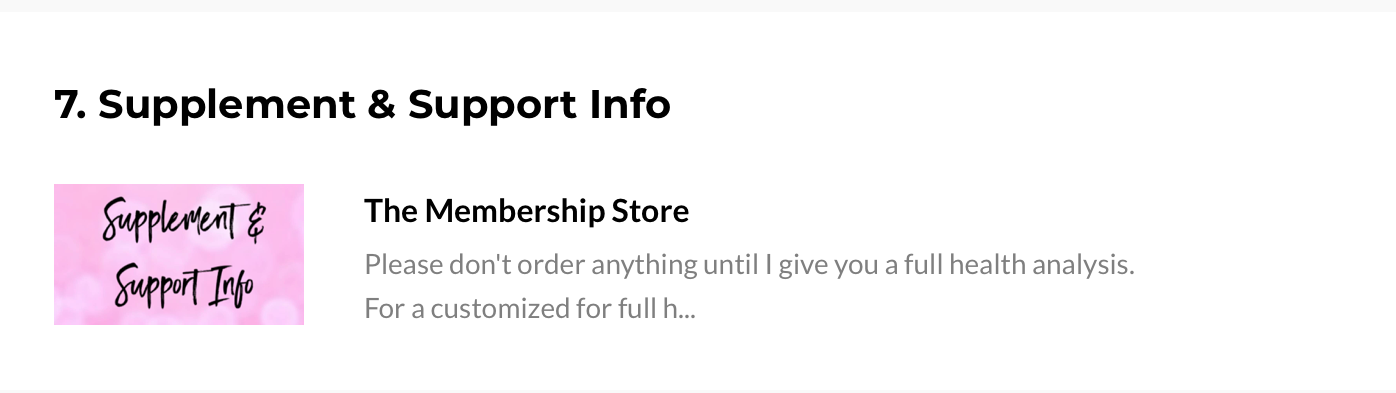Click the word 'Membership' in the lesson title
1396x393 pixels.
[x=510, y=211]
